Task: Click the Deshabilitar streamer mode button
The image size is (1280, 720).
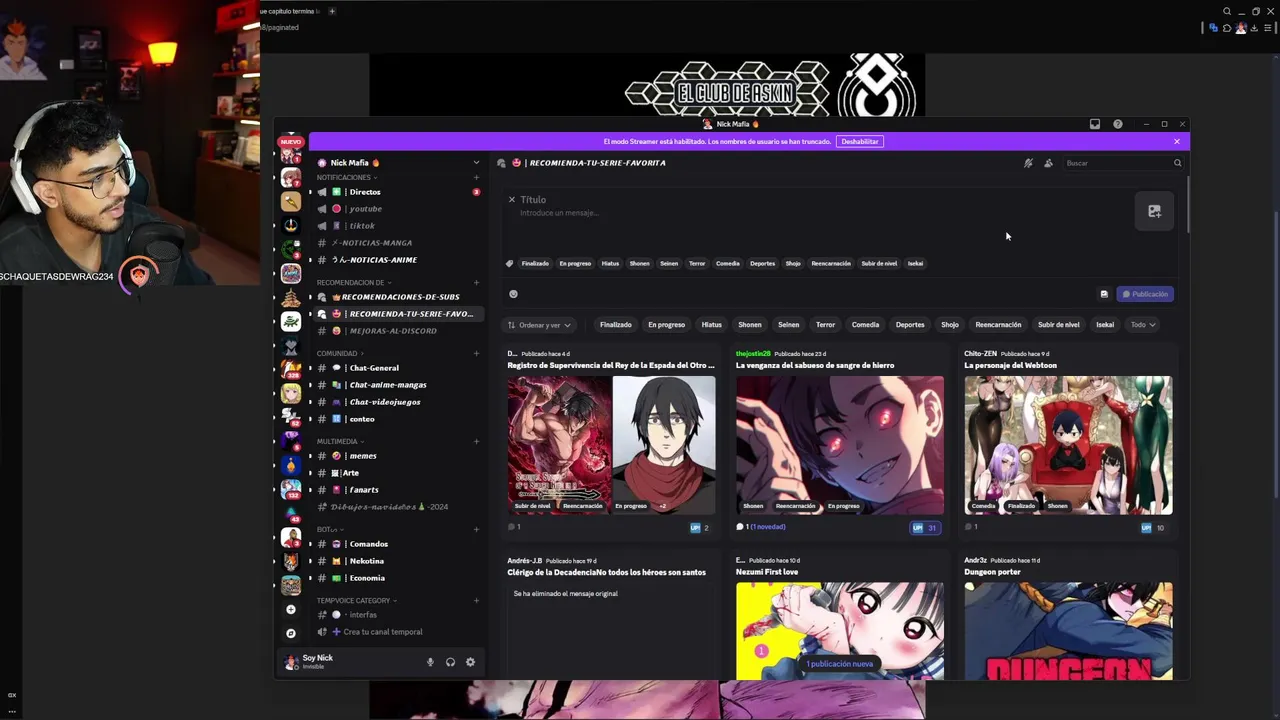Action: [860, 141]
